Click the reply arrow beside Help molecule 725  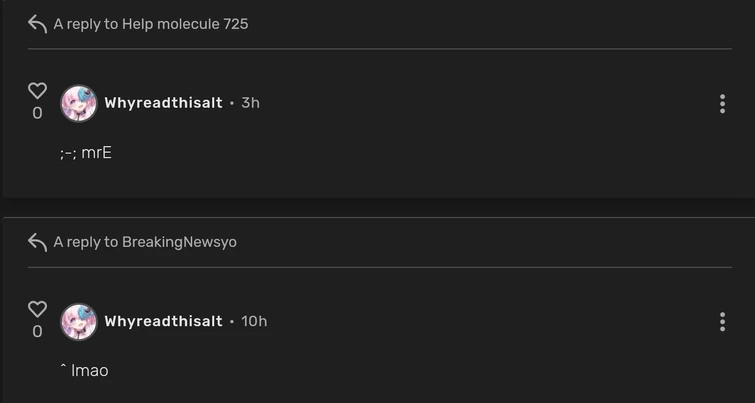tap(37, 24)
